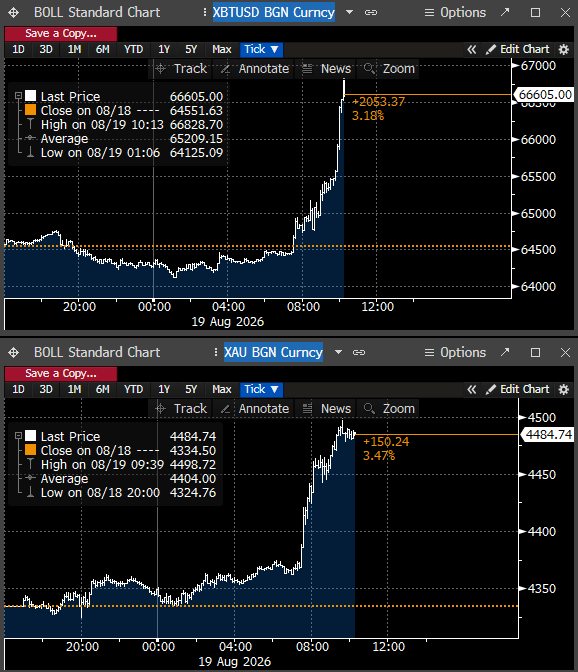Select 1D range in XAU chart
The image size is (578, 672).
[18, 389]
